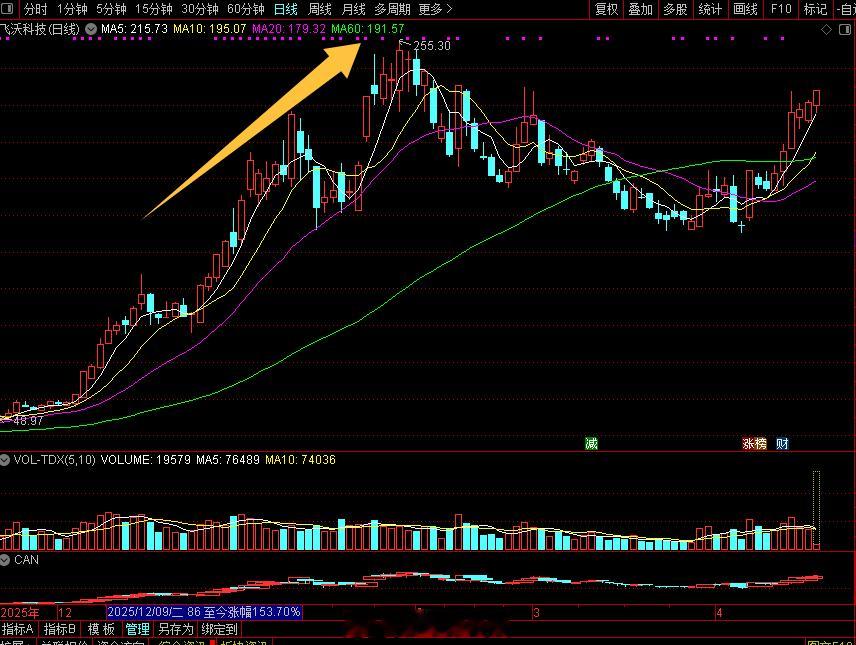The height and width of the screenshot is (645, 856).
Task: Click the VOLUME: 19579 value
Action: [146, 460]
